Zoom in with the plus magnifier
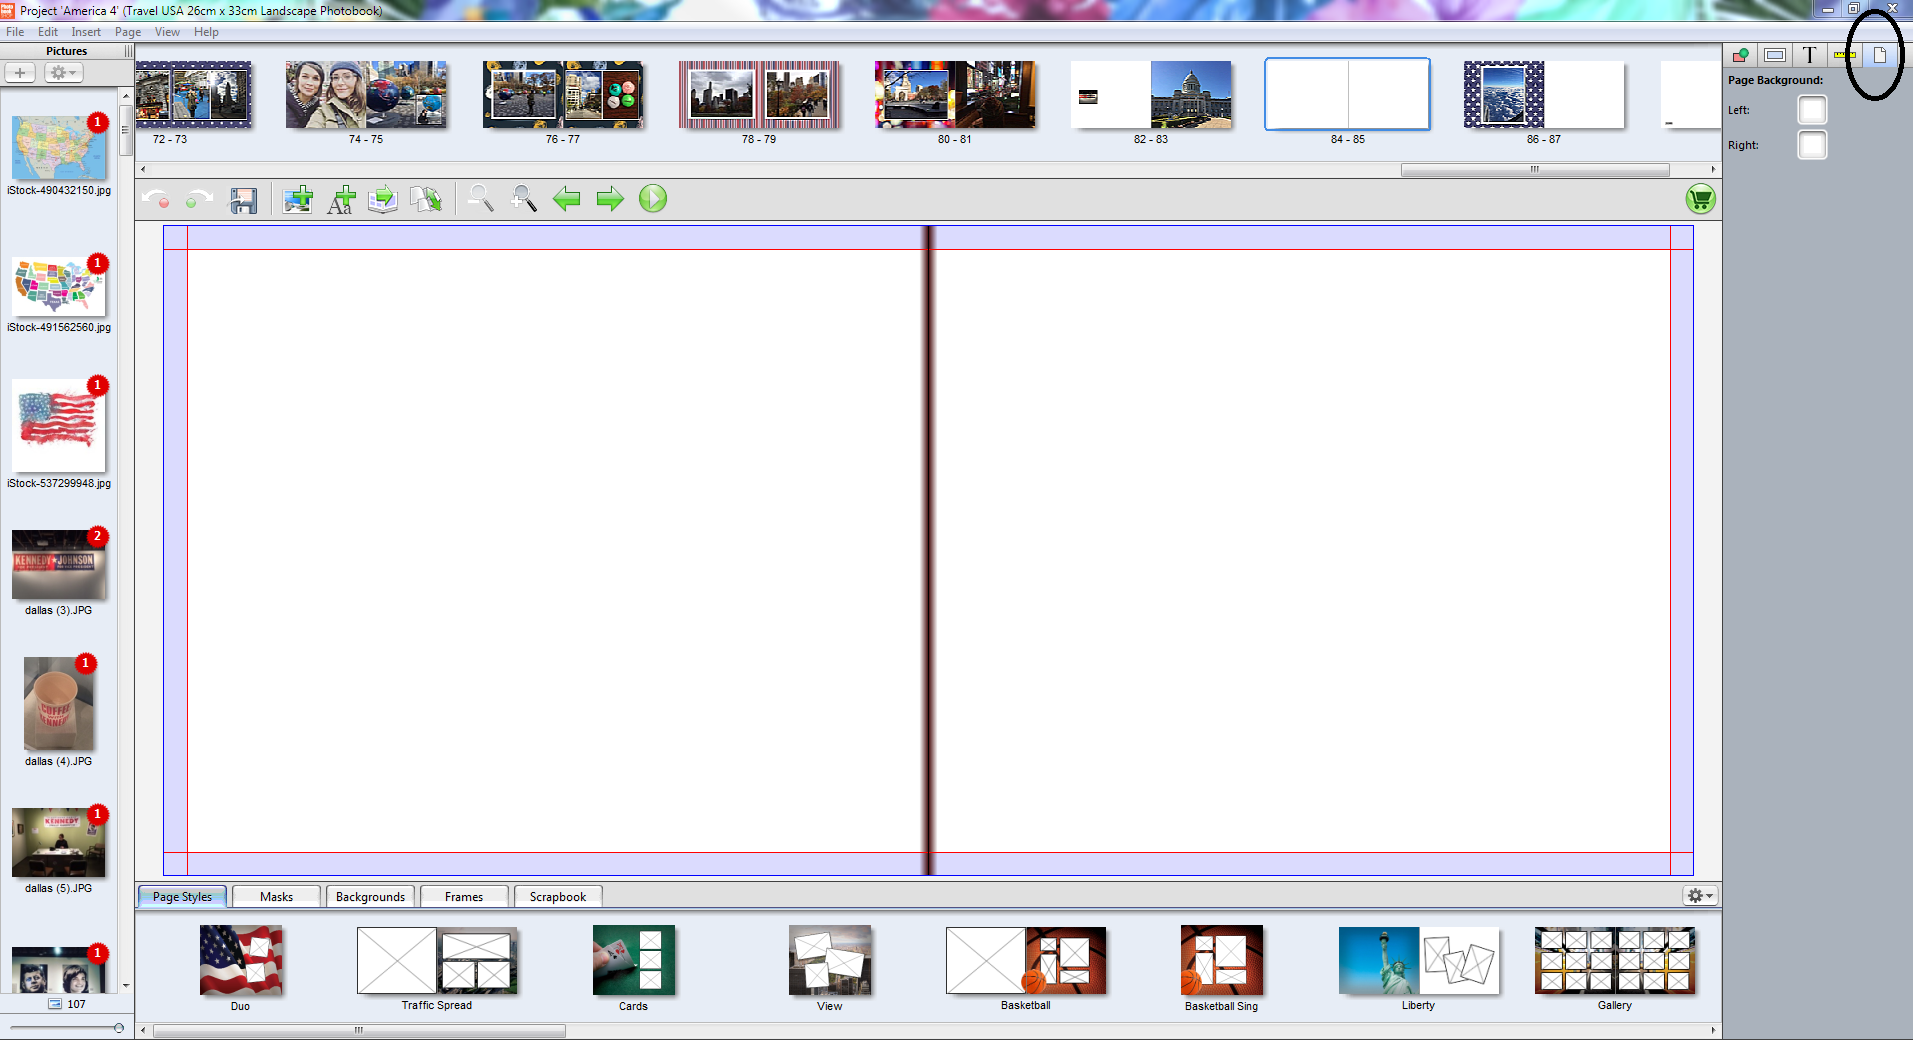The width and height of the screenshot is (1913, 1040). [524, 199]
